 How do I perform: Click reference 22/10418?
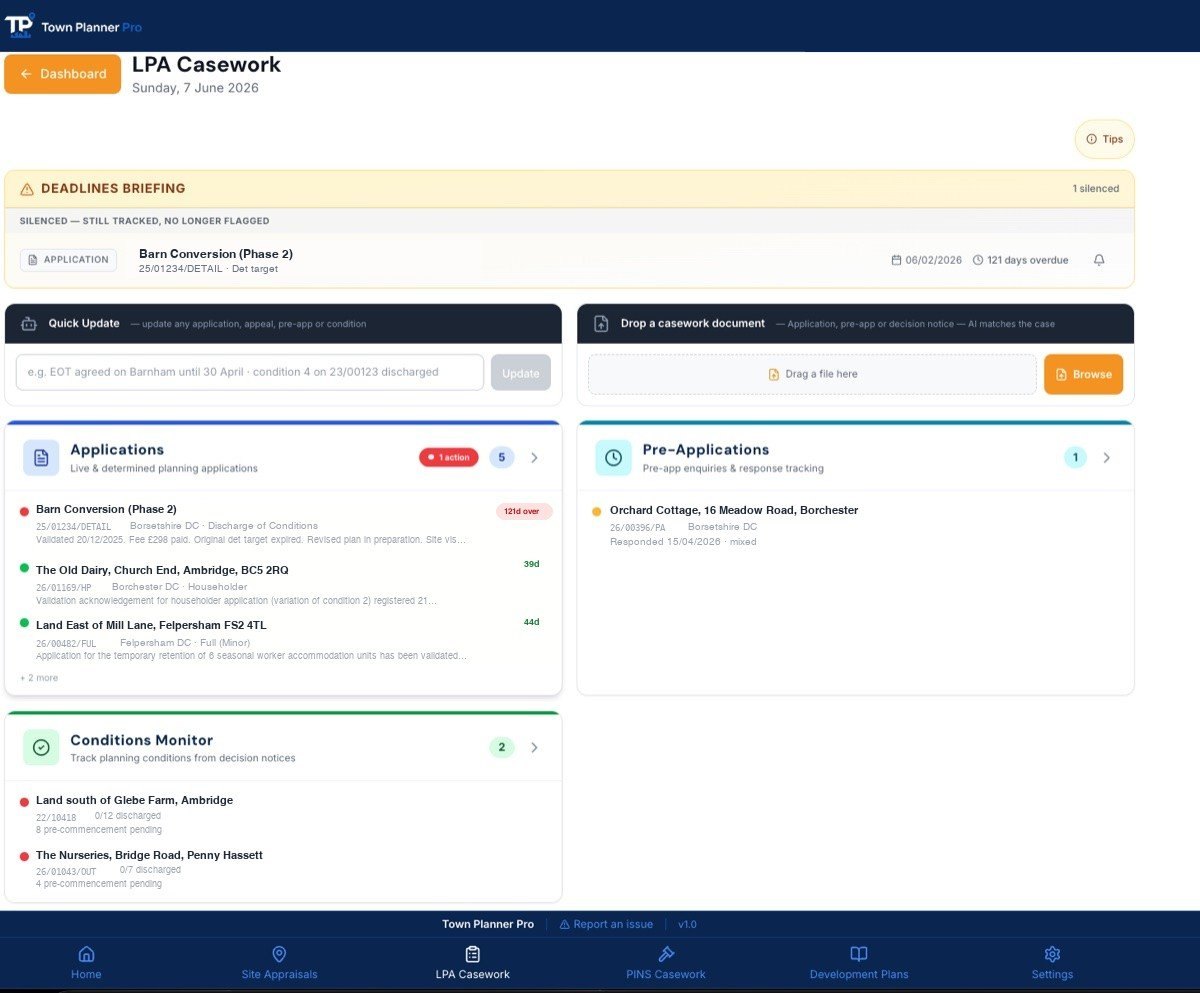pyautogui.click(x=56, y=817)
